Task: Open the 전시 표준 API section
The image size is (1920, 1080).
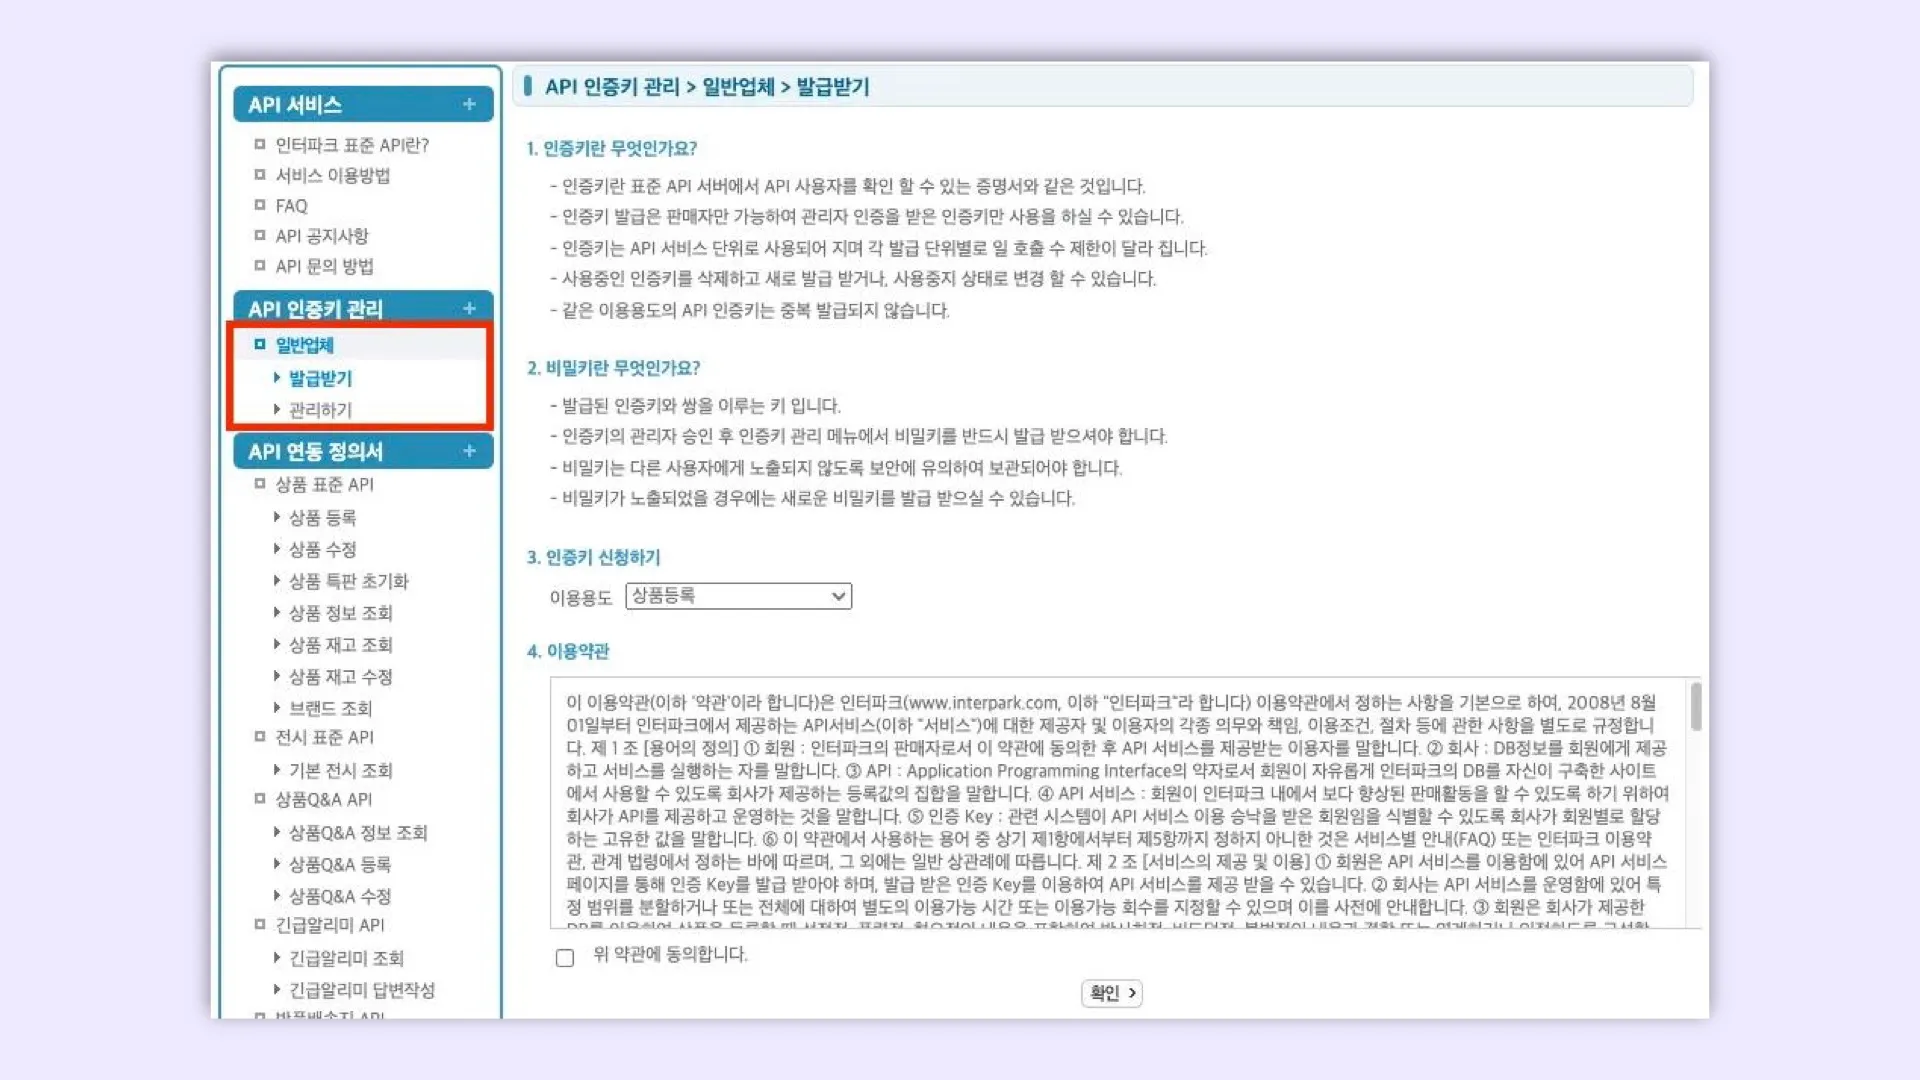Action: tap(324, 737)
